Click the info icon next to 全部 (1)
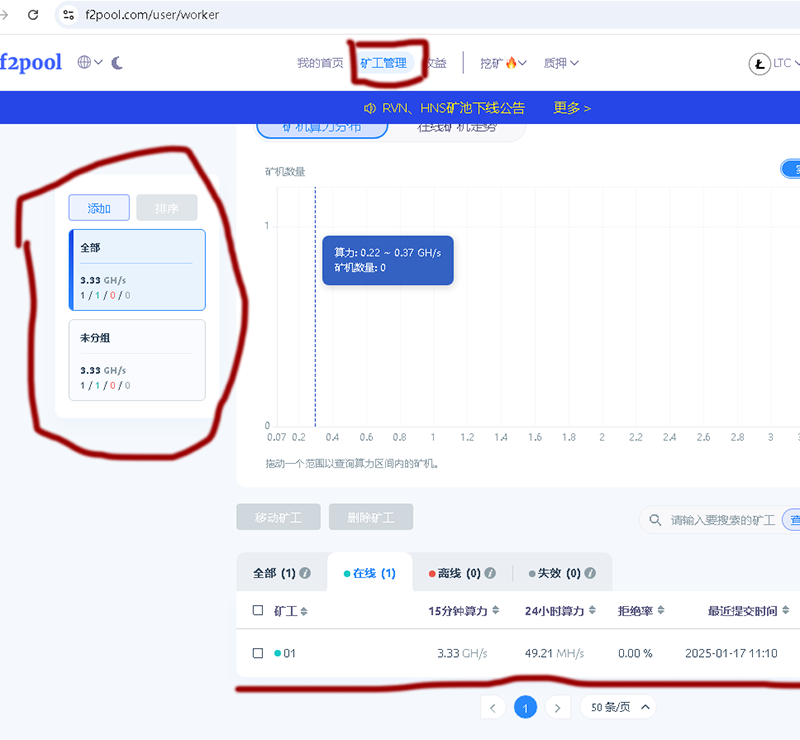The height and width of the screenshot is (740, 800). click(305, 574)
